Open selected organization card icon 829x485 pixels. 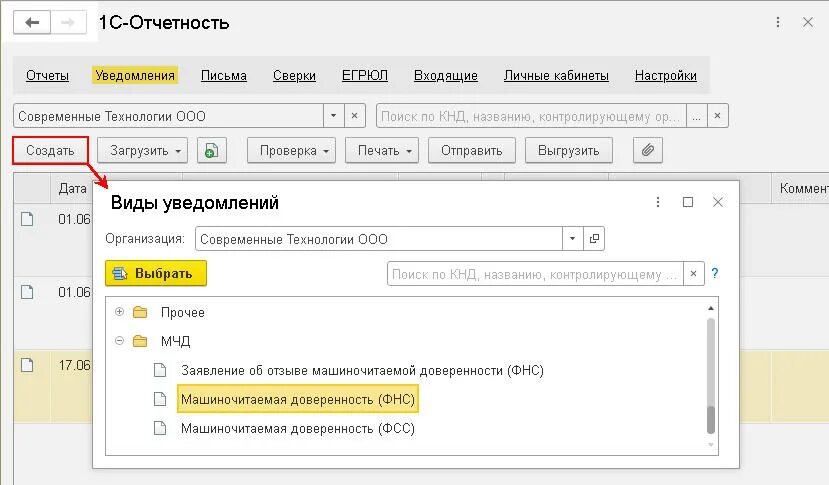[x=594, y=239]
